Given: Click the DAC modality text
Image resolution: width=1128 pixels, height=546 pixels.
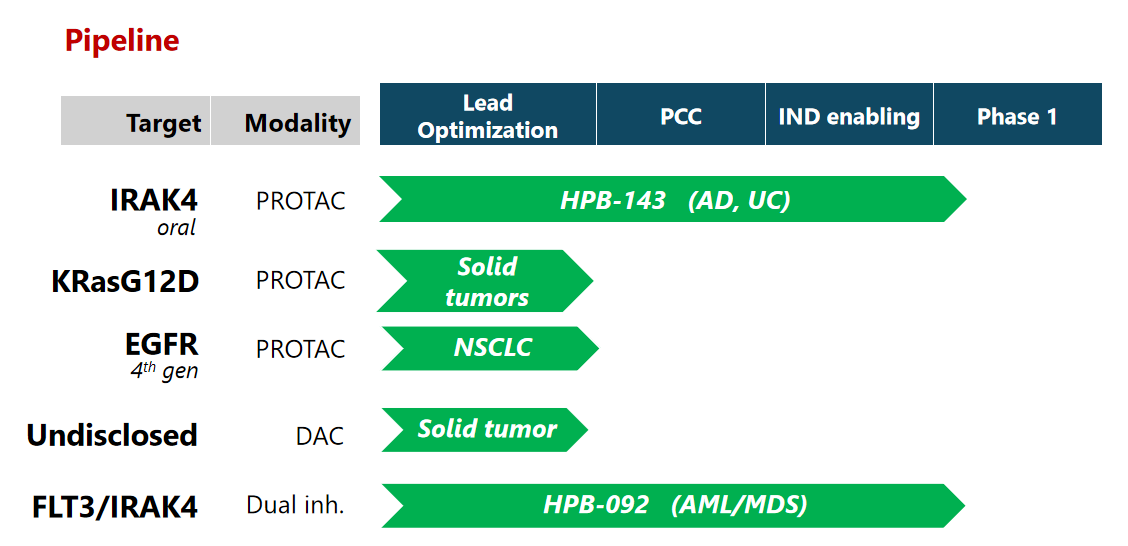Looking at the screenshot, I should (320, 435).
